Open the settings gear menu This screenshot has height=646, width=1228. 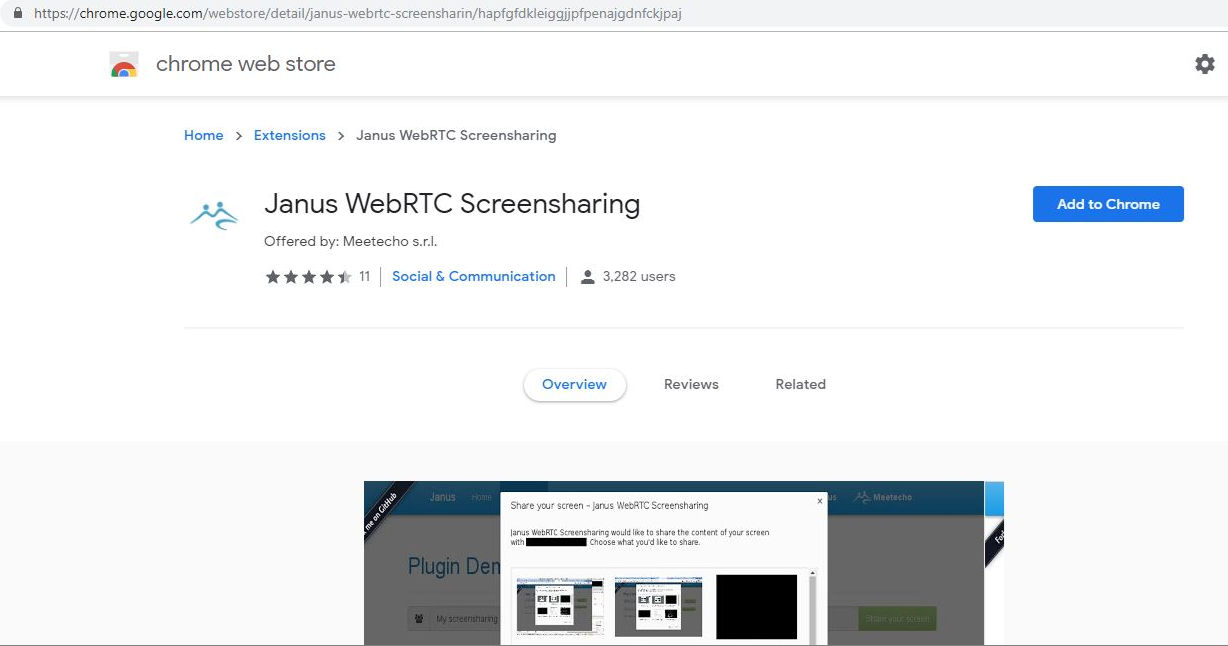pyautogui.click(x=1204, y=63)
